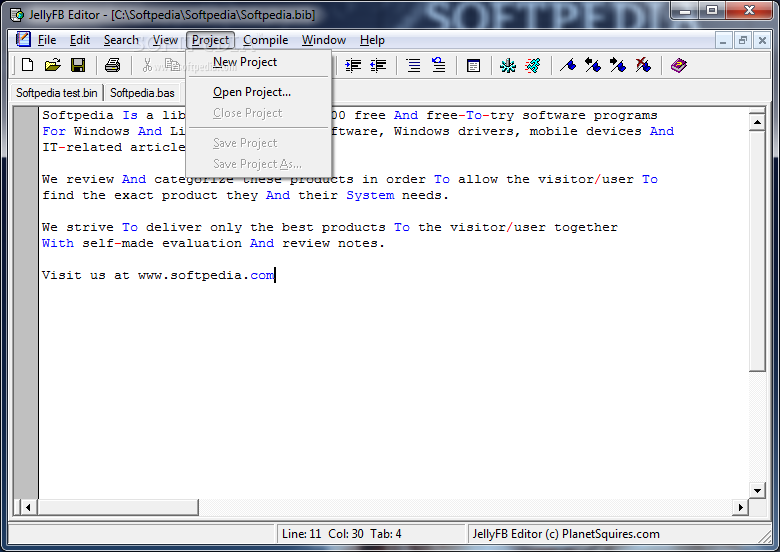Image resolution: width=780 pixels, height=552 pixels.
Task: Click the Save Project menu entry
Action: pyautogui.click(x=258, y=143)
